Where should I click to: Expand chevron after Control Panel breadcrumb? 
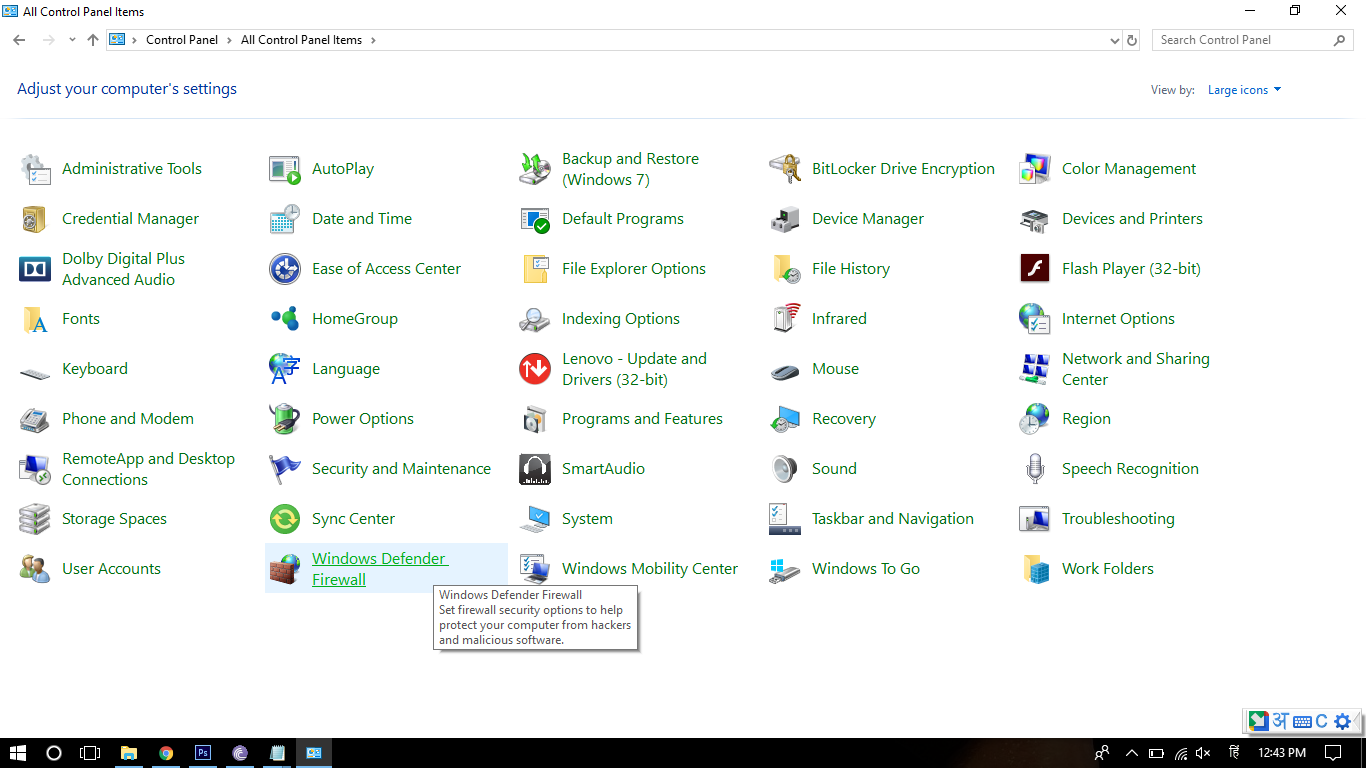point(229,40)
